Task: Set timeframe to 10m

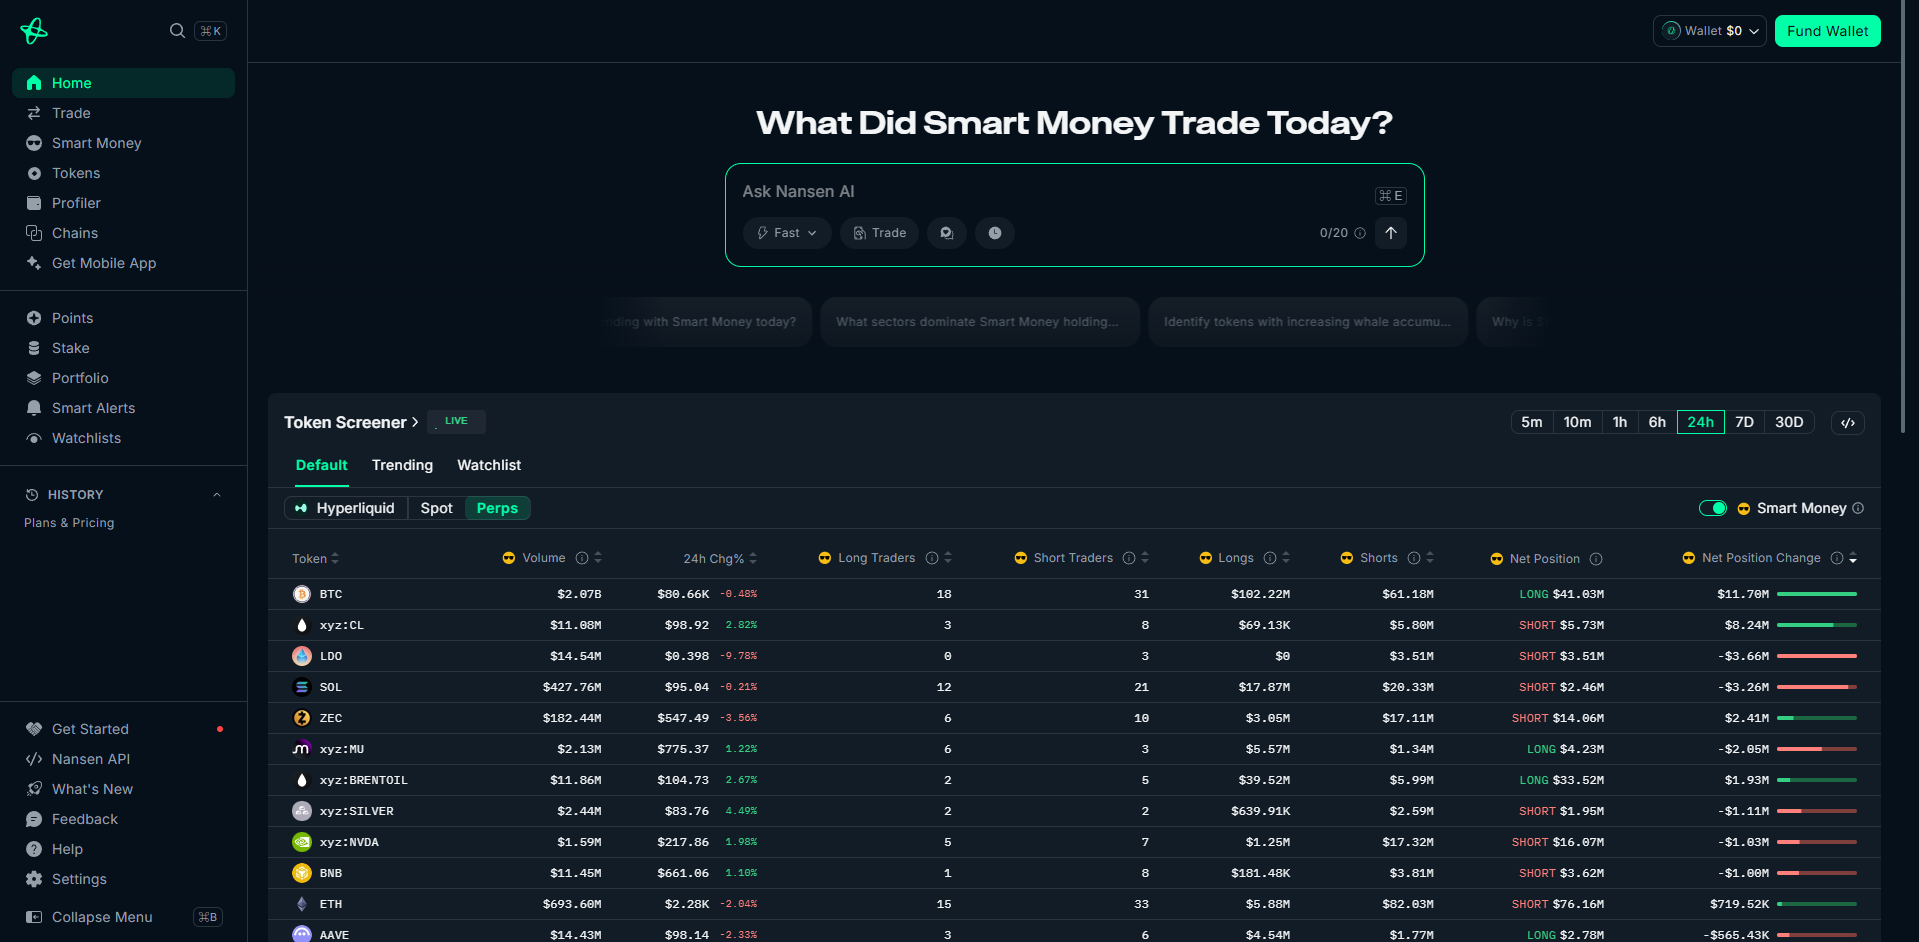Action: point(1577,422)
